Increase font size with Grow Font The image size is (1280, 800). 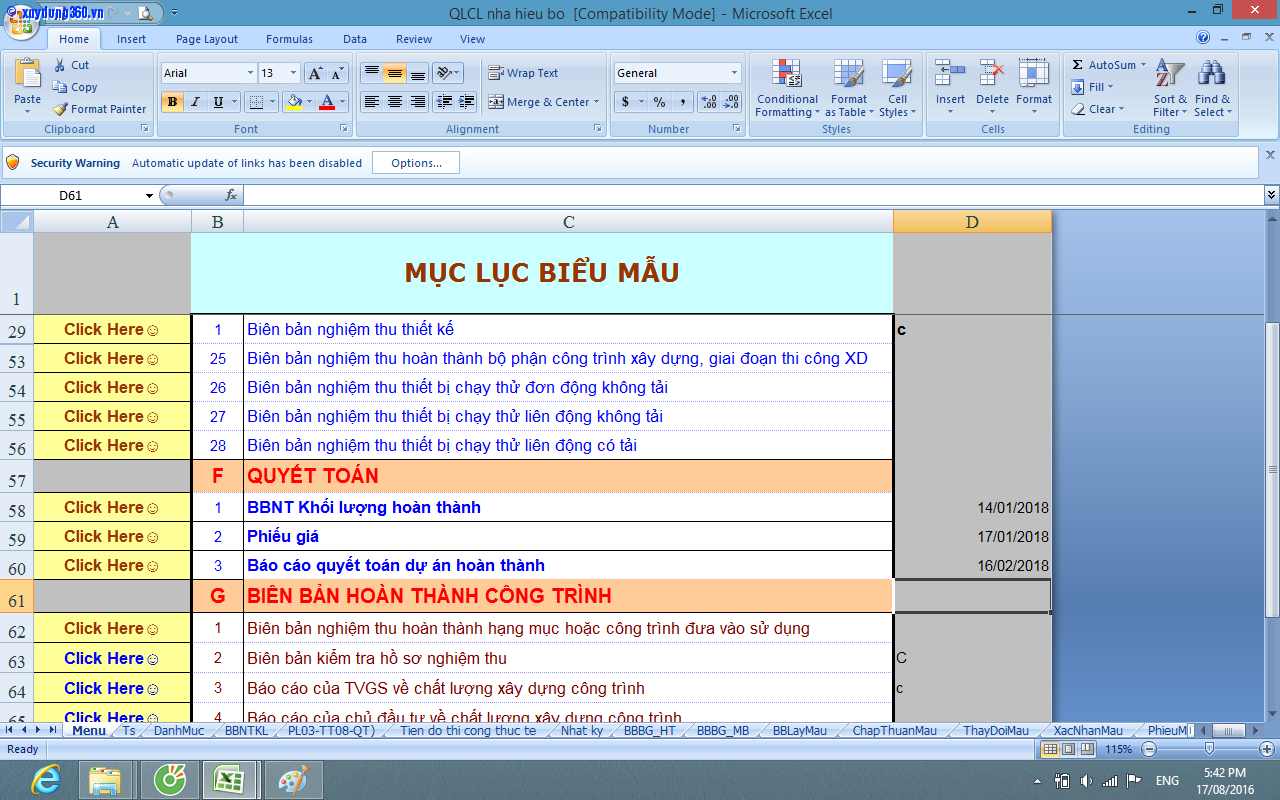tap(315, 73)
